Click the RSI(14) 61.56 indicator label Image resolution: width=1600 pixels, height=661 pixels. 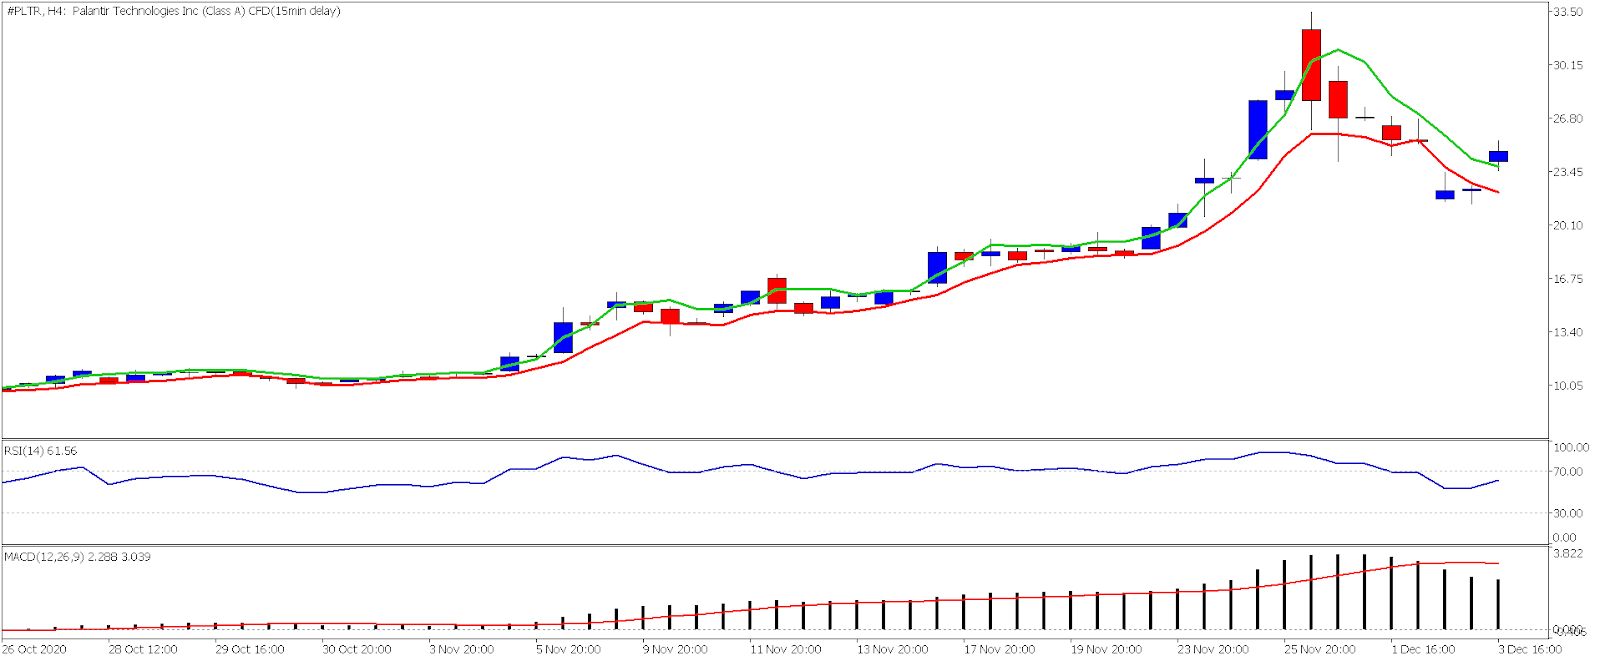coord(40,451)
